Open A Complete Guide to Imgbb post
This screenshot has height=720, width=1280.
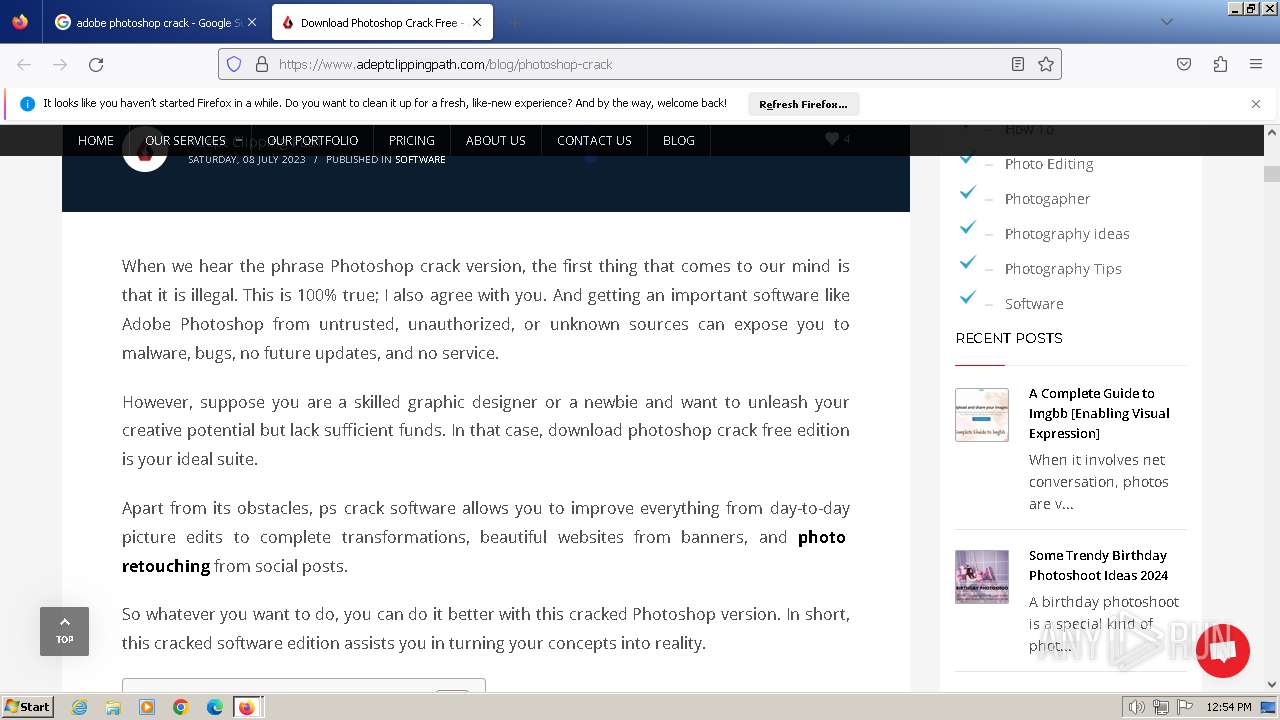coord(1099,413)
